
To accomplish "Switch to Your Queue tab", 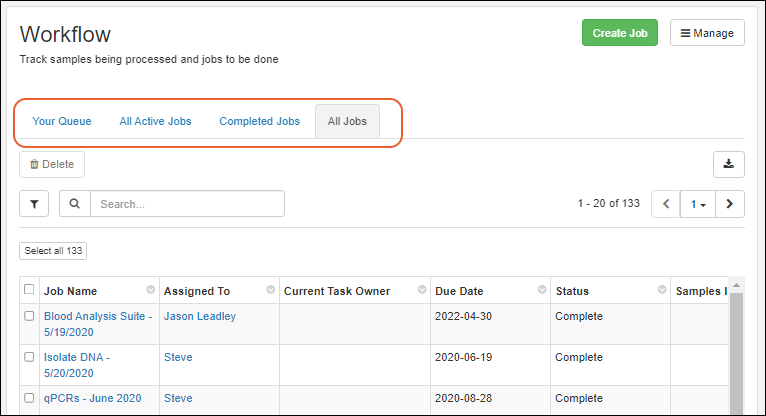I will point(62,121).
